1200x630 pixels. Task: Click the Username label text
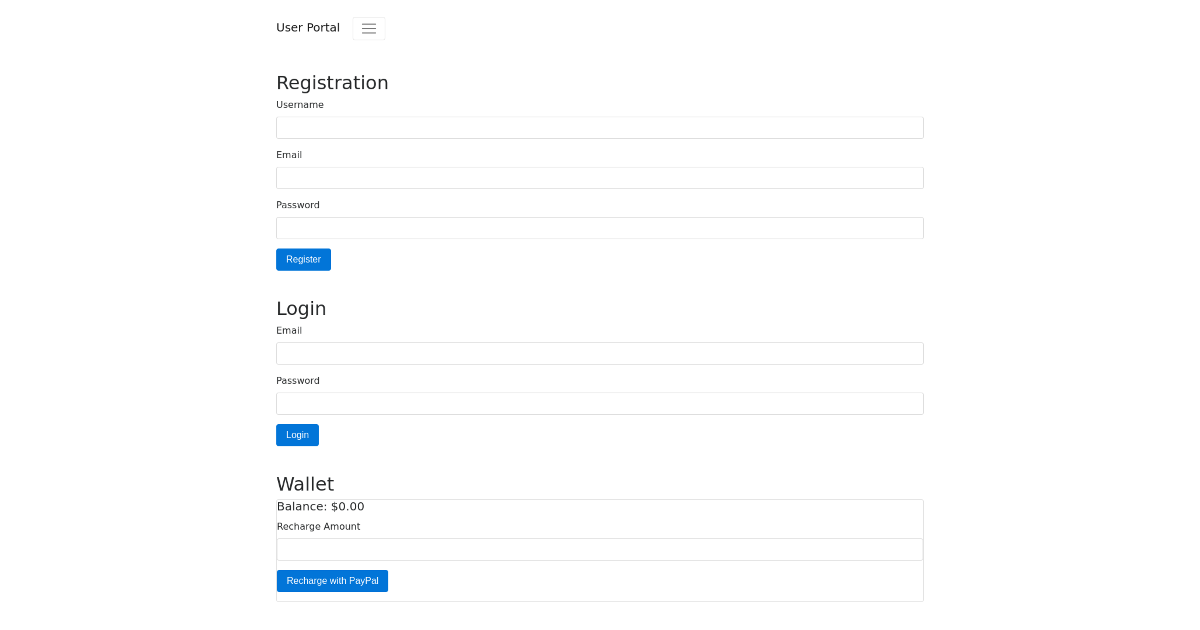(300, 104)
